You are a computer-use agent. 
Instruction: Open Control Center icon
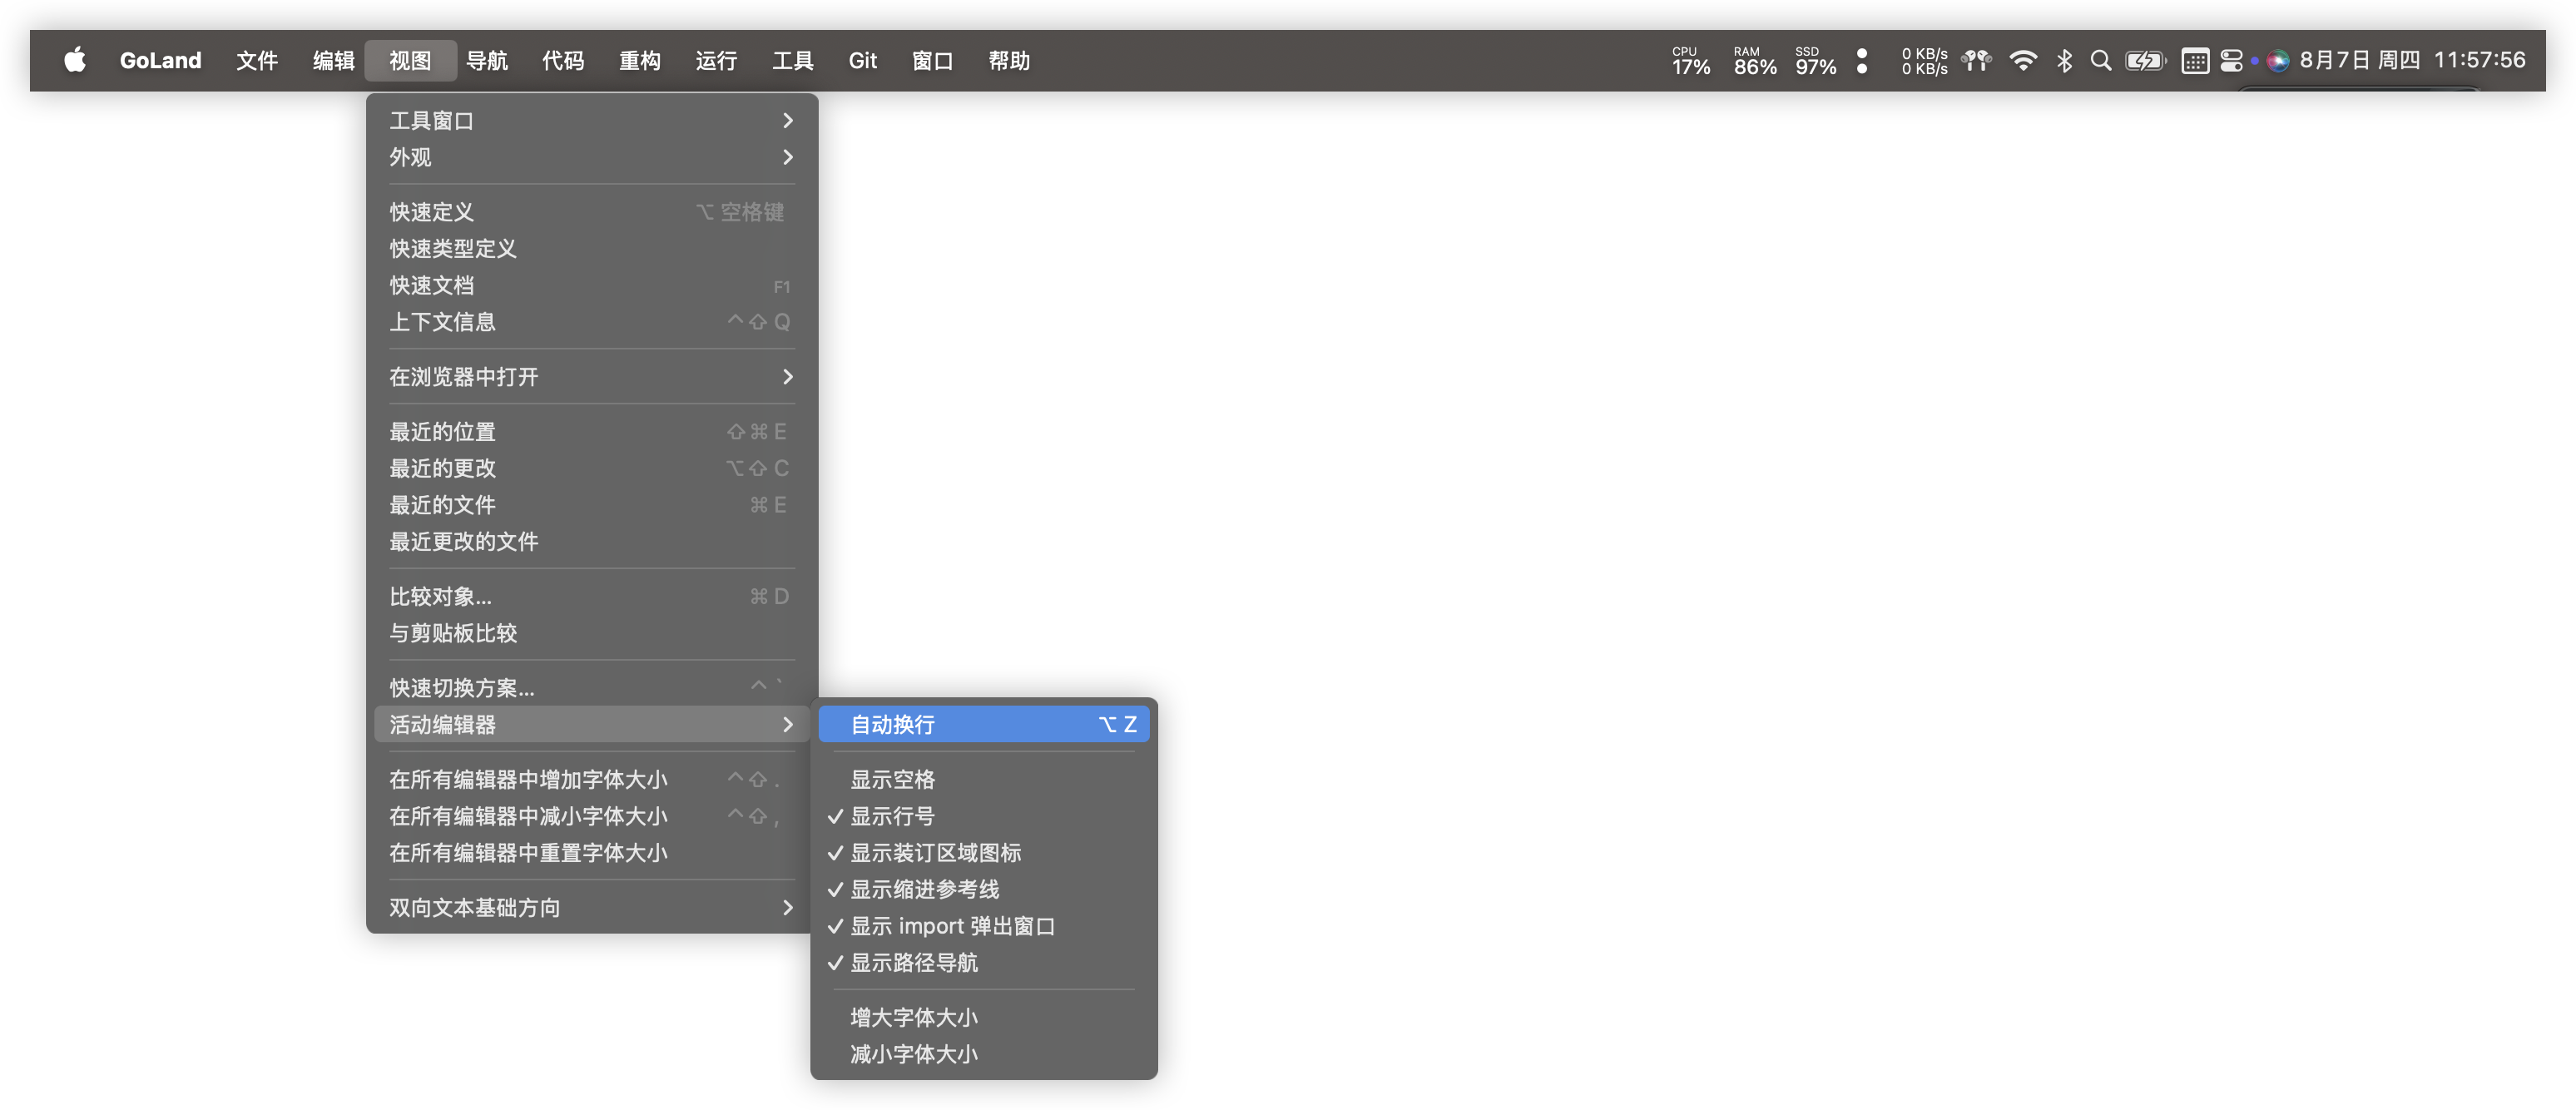[x=2232, y=61]
